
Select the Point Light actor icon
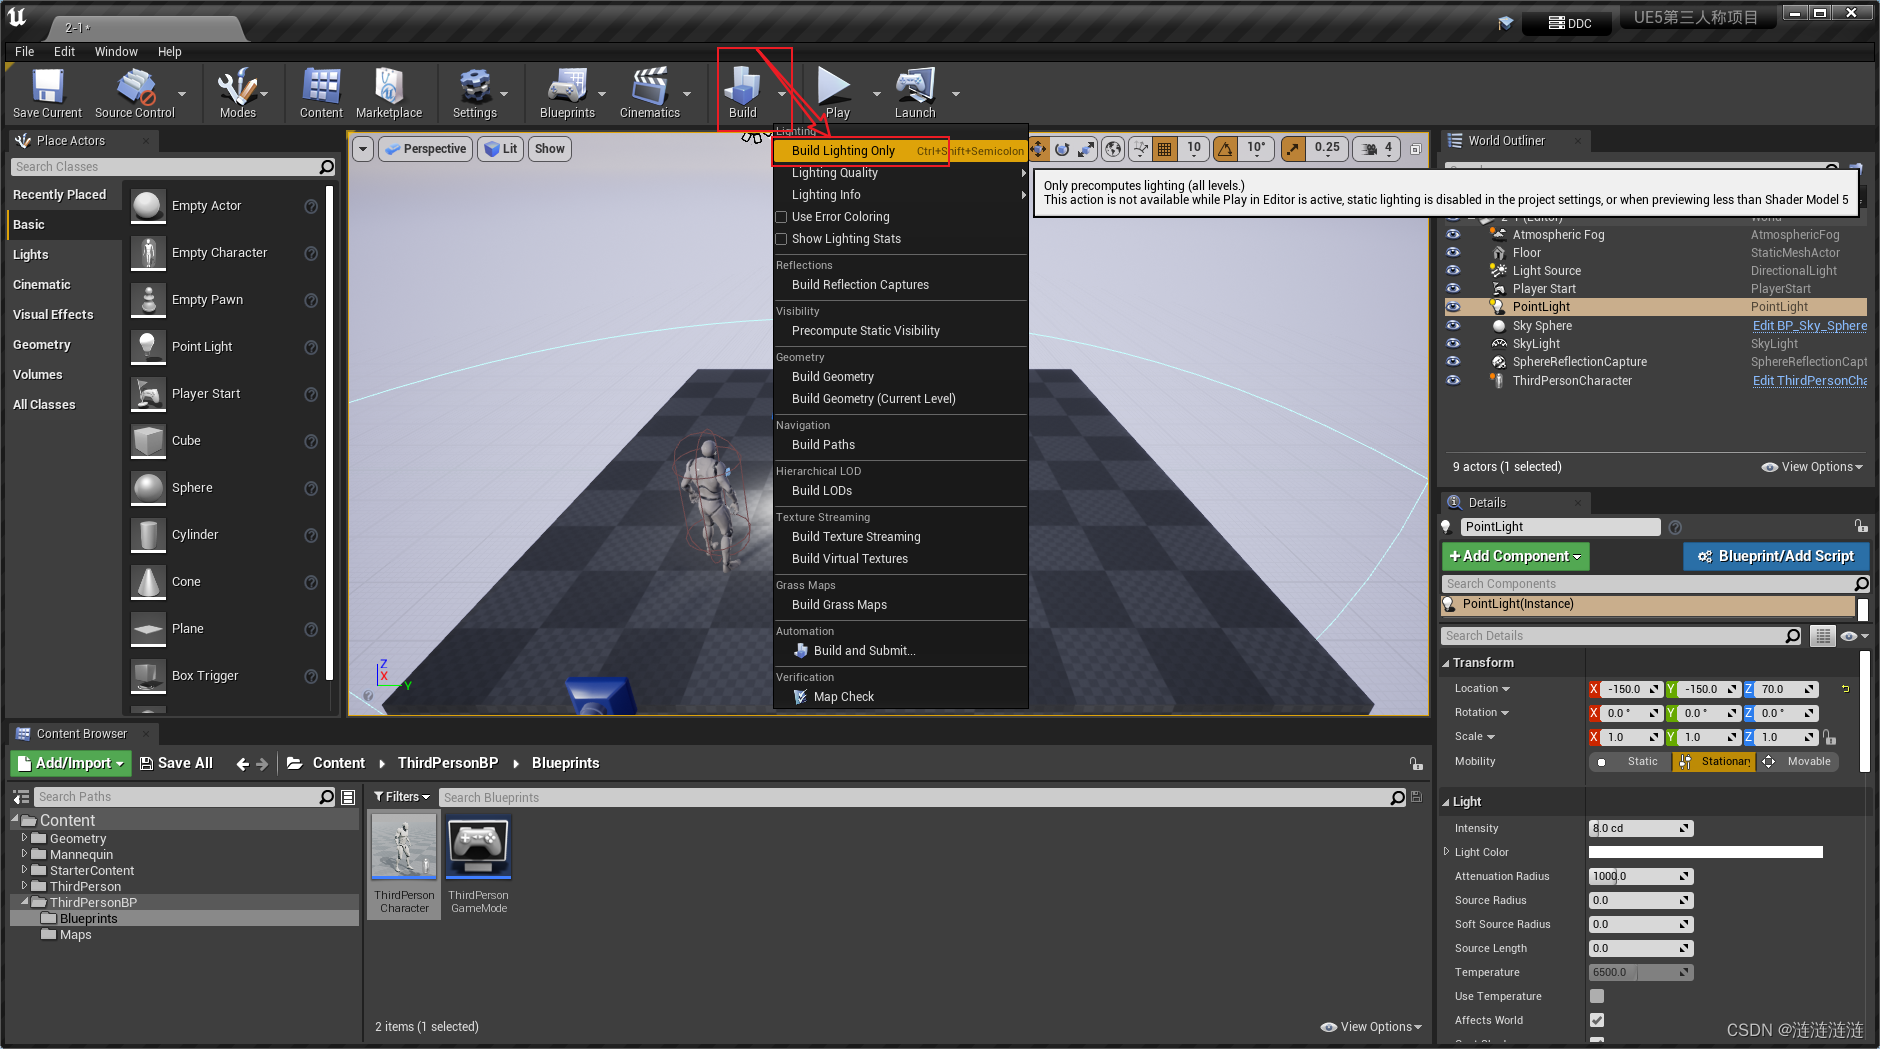click(x=148, y=347)
